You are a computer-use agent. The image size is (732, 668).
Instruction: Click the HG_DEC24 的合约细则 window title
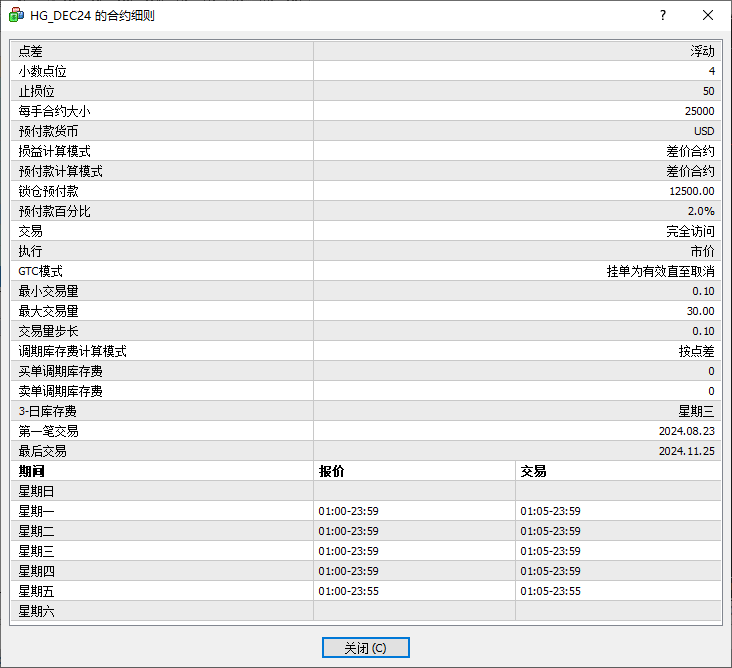click(x=92, y=15)
